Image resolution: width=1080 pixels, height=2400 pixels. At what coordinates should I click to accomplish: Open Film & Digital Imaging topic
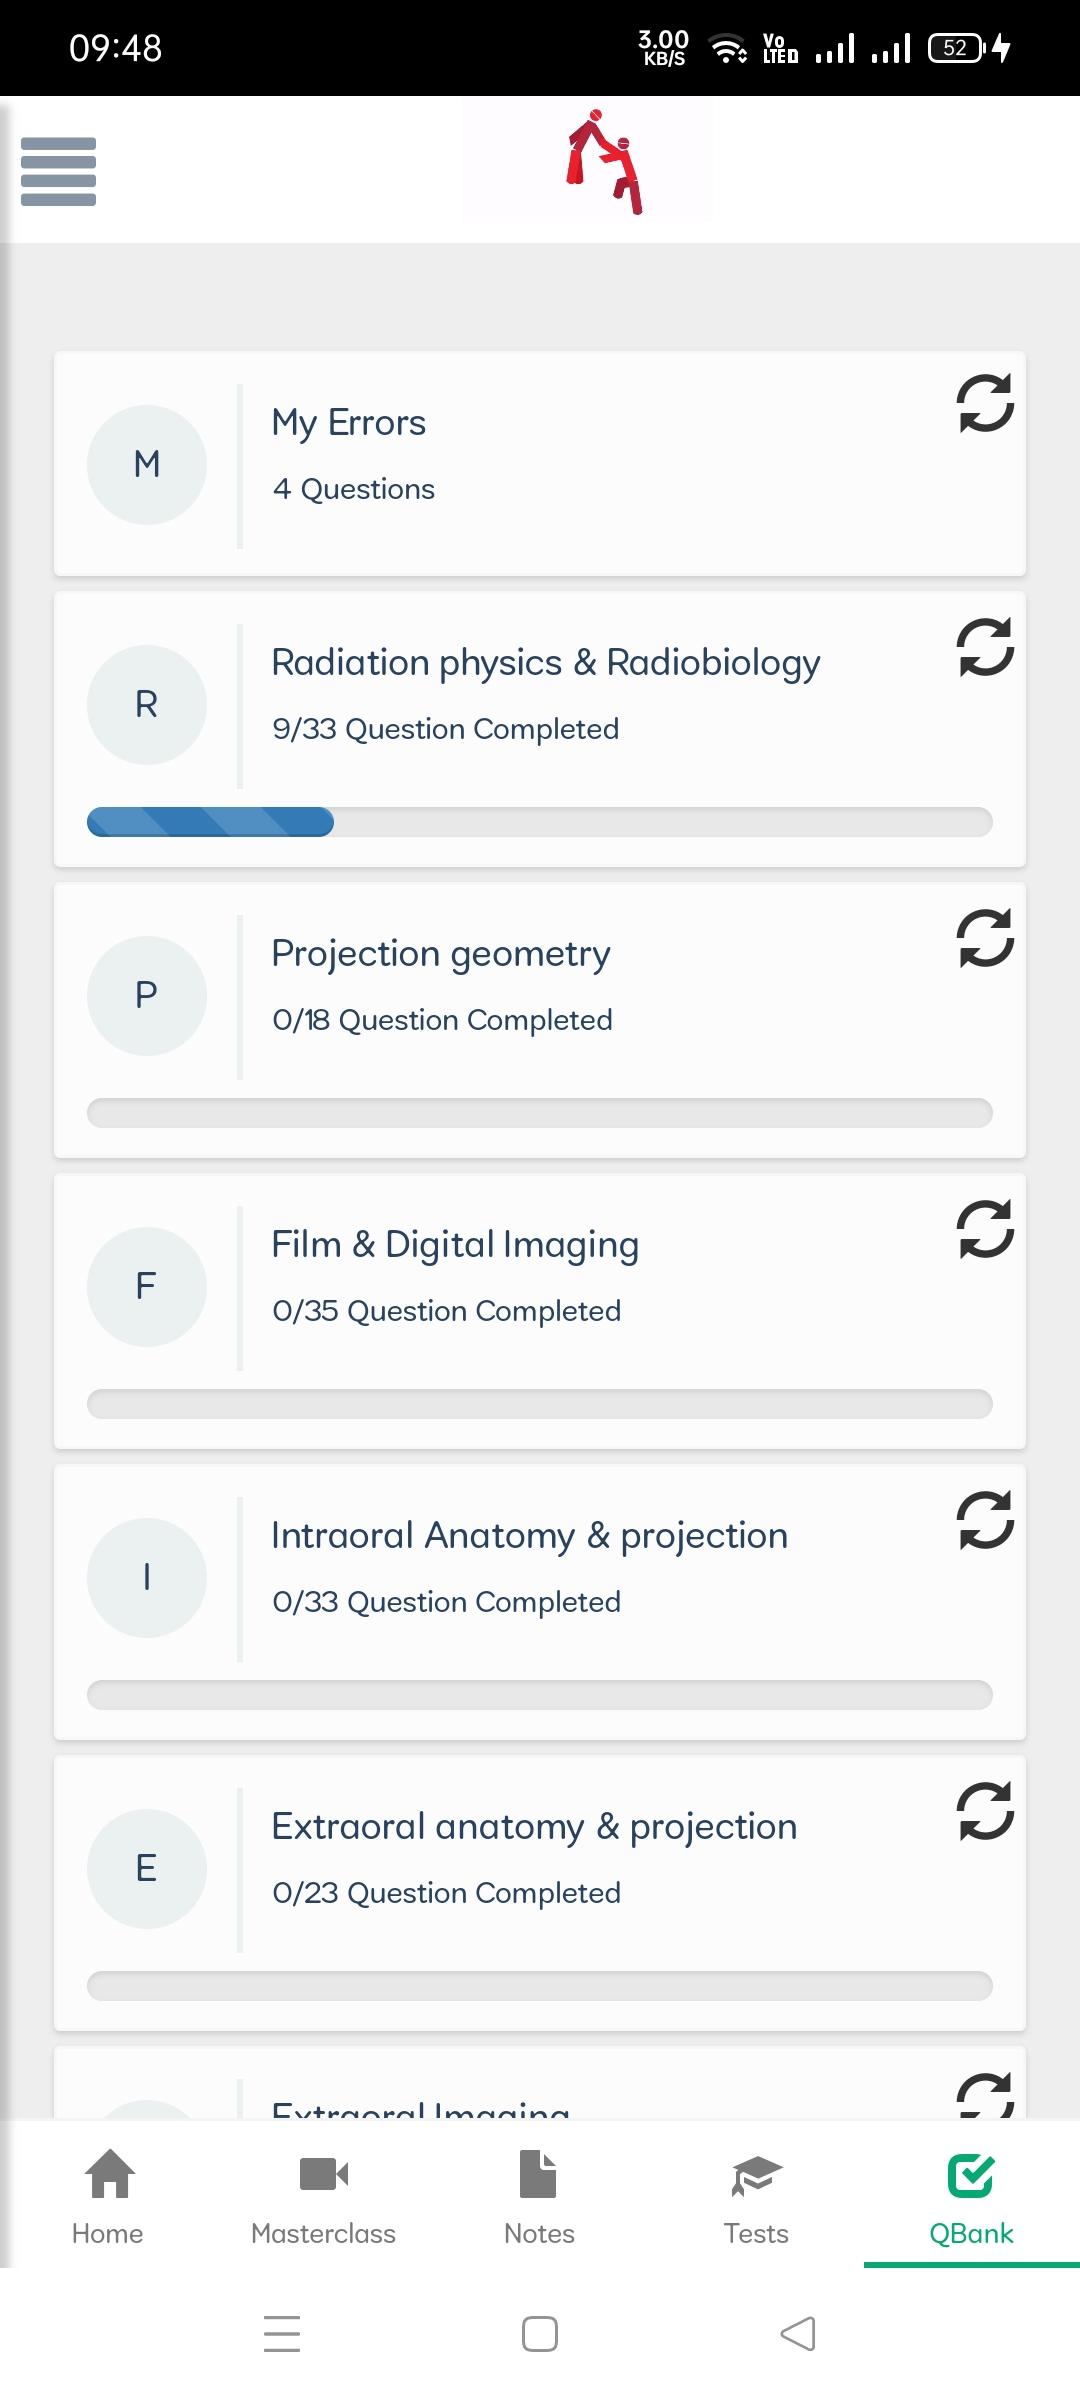(x=540, y=1311)
